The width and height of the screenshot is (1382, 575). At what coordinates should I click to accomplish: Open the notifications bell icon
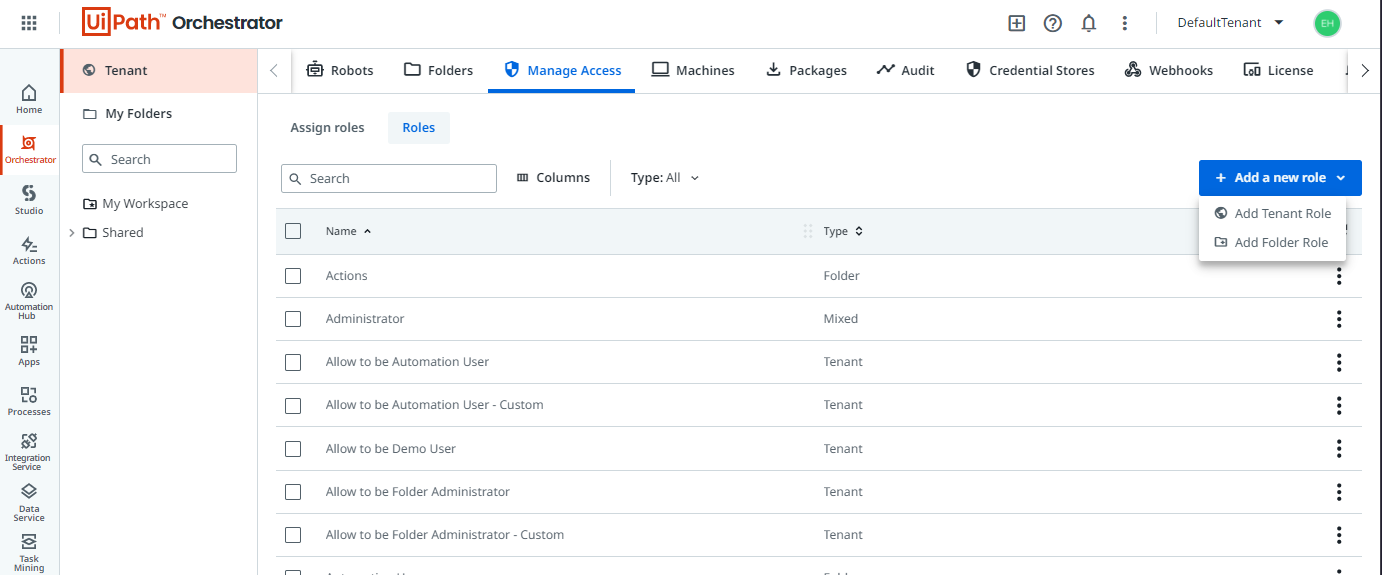coord(1089,23)
